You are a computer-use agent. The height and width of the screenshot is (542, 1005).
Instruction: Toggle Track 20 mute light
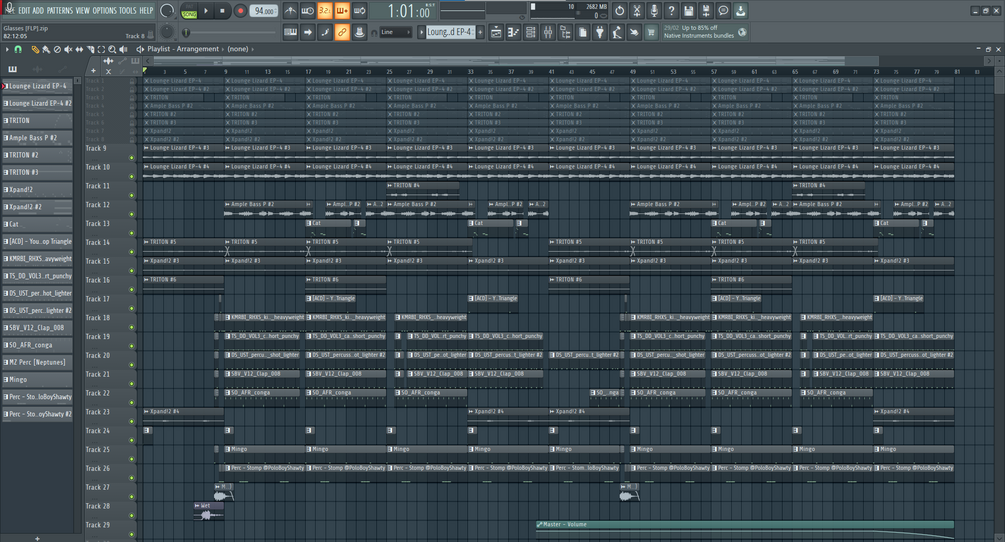pos(132,365)
